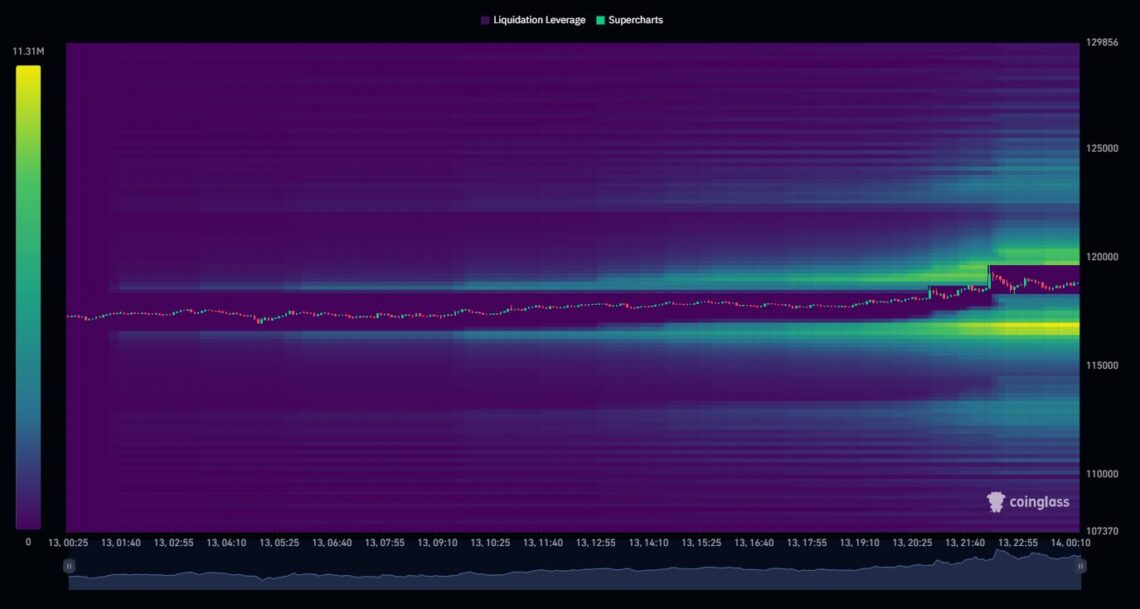The width and height of the screenshot is (1140, 609).
Task: Click the coinglass logo icon watermark
Action: pyautogui.click(x=996, y=502)
